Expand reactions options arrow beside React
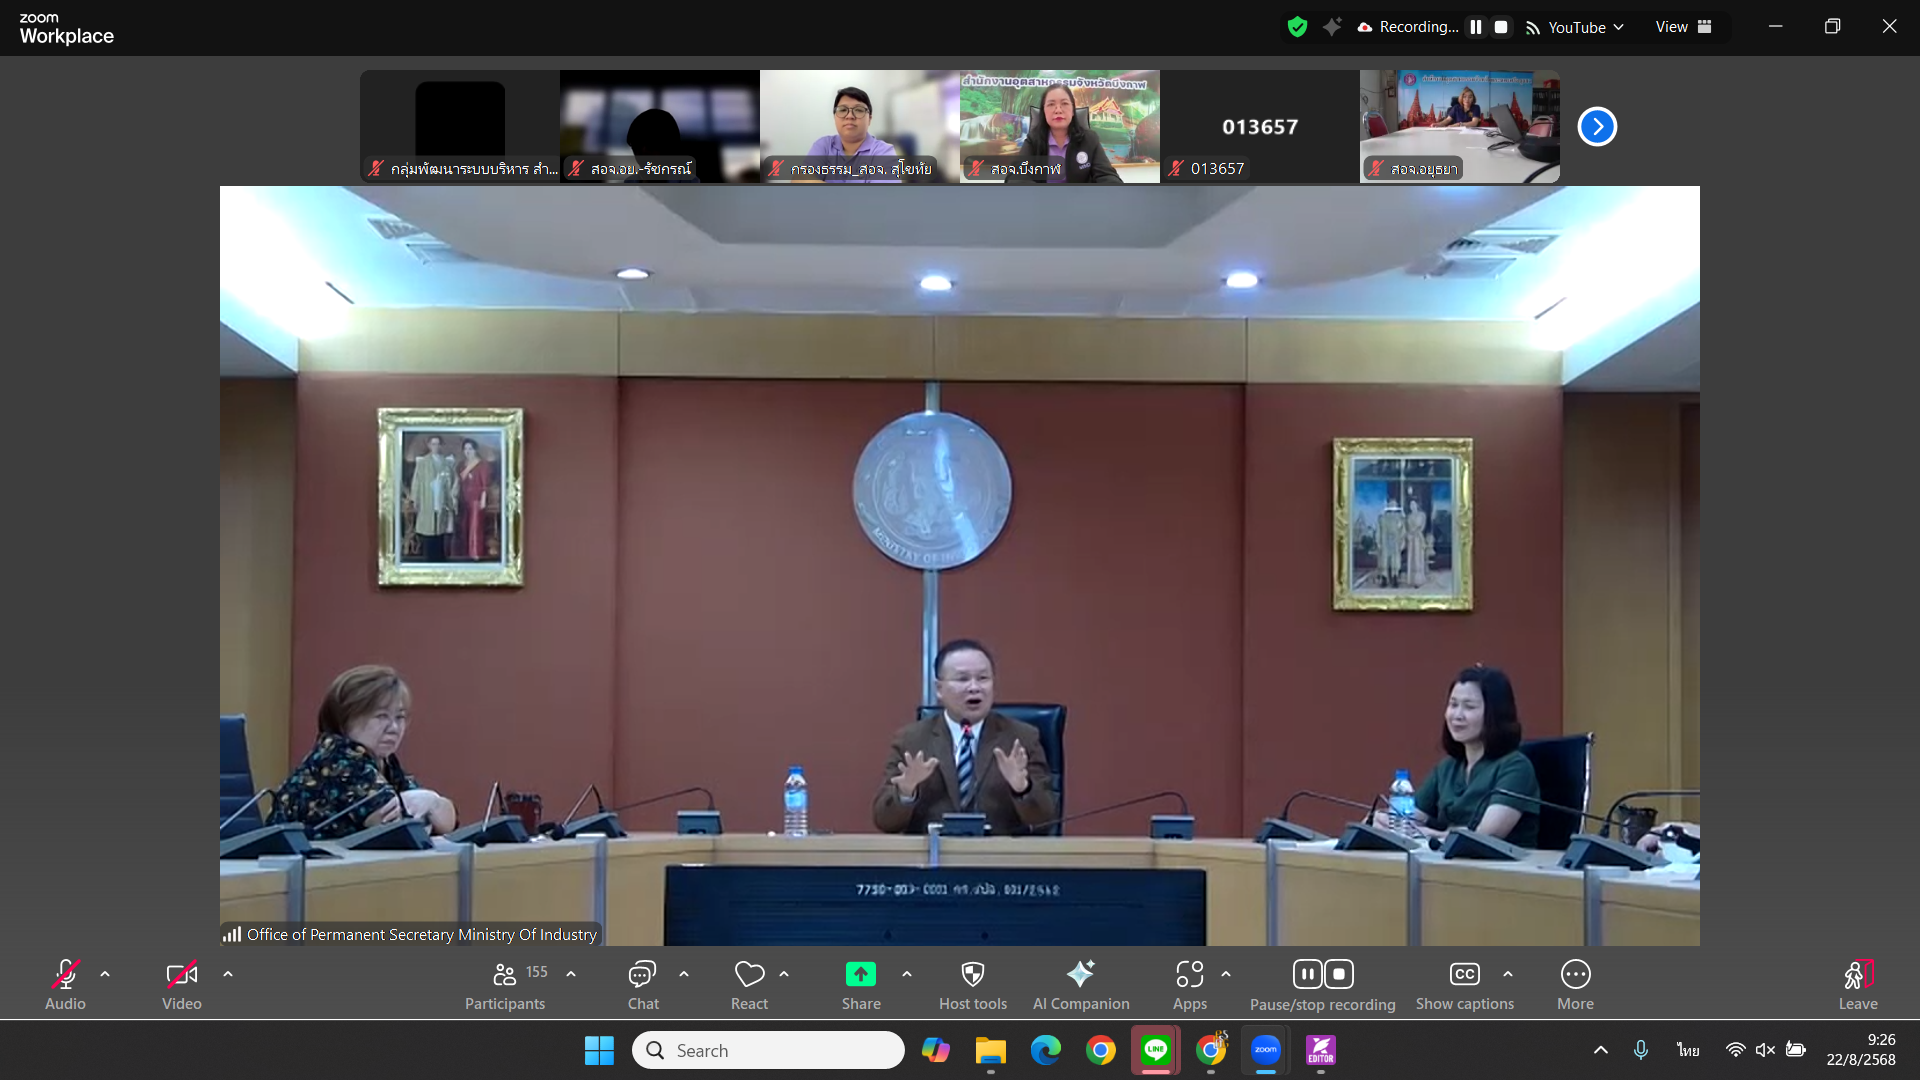The height and width of the screenshot is (1080, 1920). (784, 974)
